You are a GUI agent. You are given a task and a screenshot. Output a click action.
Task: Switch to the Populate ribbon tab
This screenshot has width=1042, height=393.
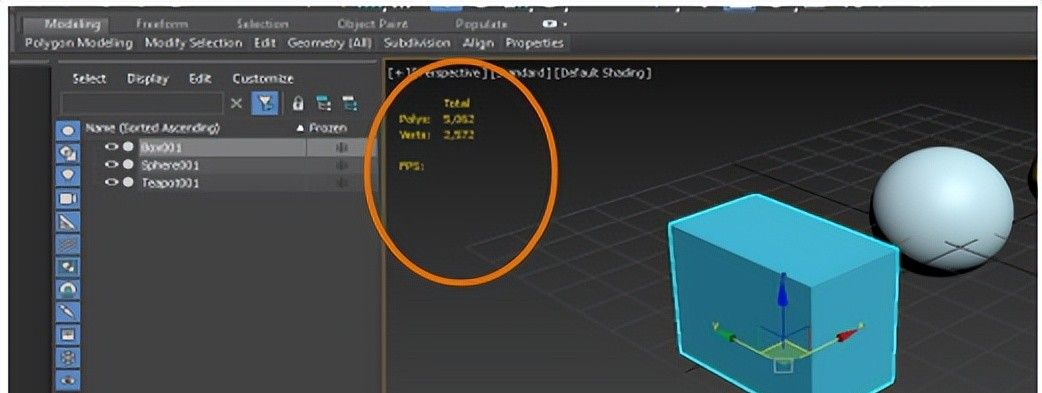click(482, 24)
